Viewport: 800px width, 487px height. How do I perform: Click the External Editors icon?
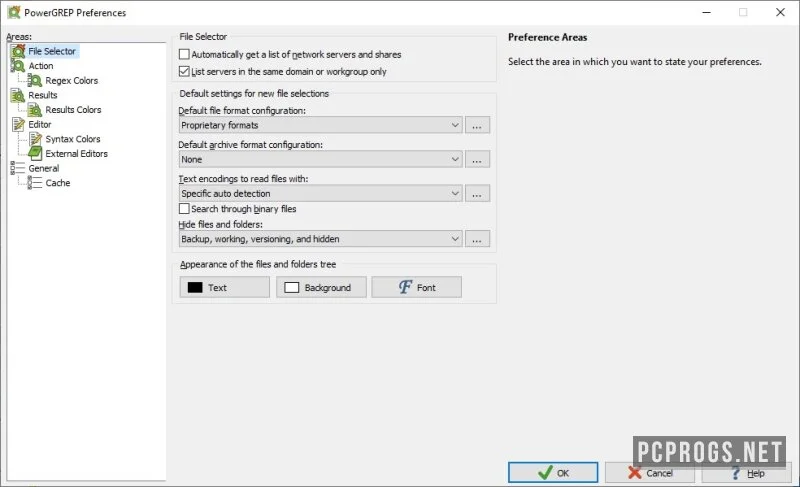coord(35,153)
